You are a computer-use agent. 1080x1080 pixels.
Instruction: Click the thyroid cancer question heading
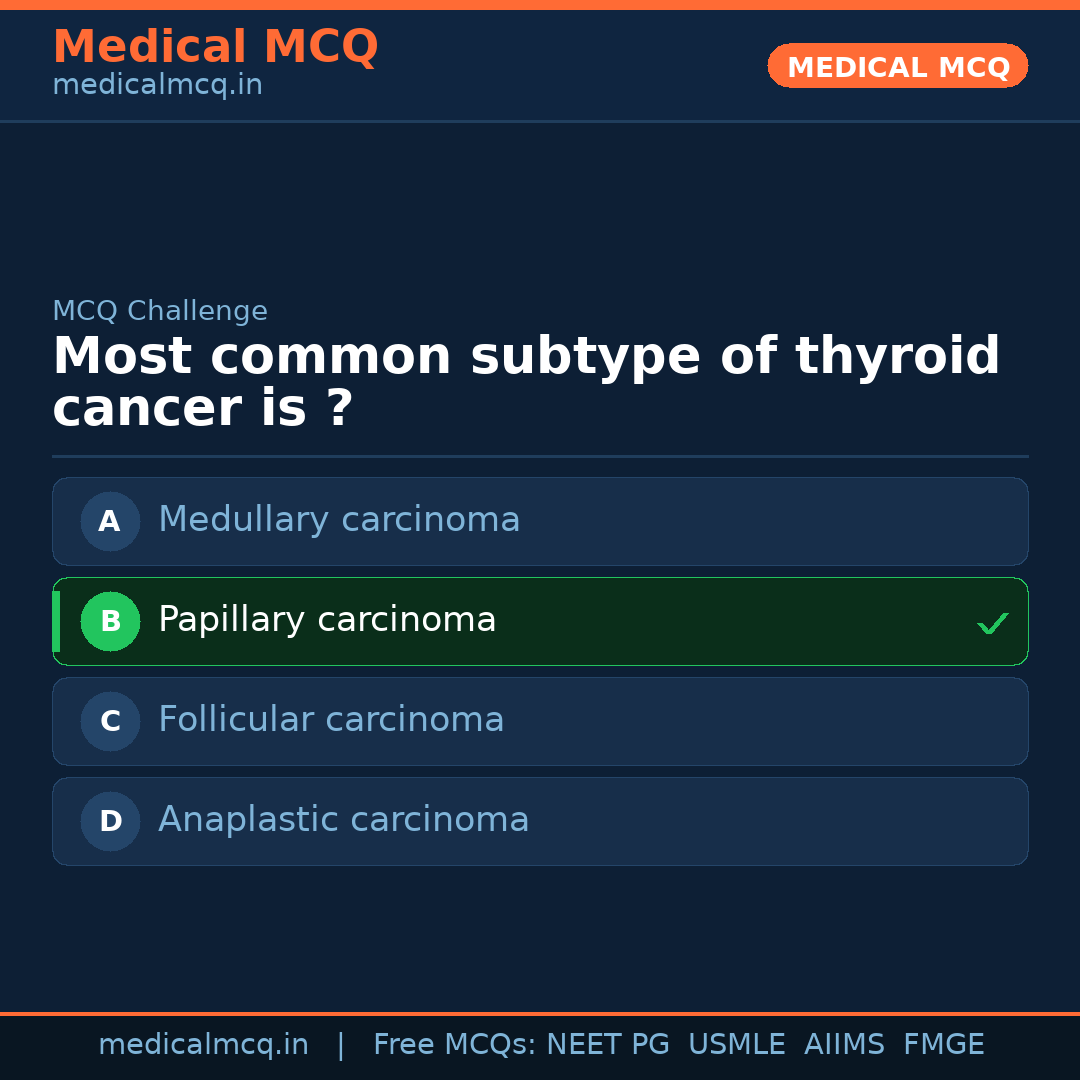(x=526, y=382)
